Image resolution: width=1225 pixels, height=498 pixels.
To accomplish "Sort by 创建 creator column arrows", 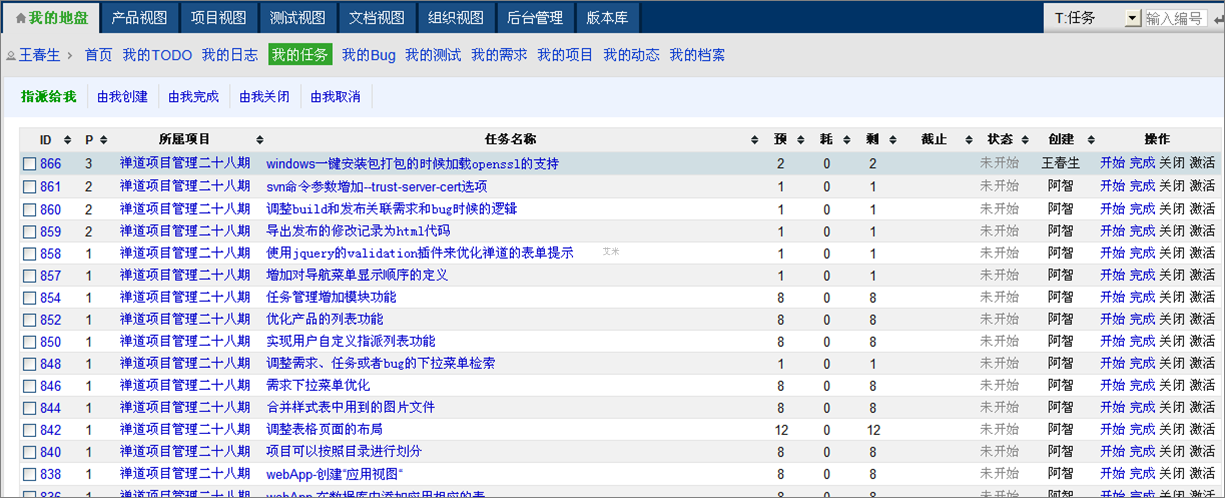I will 1091,140.
